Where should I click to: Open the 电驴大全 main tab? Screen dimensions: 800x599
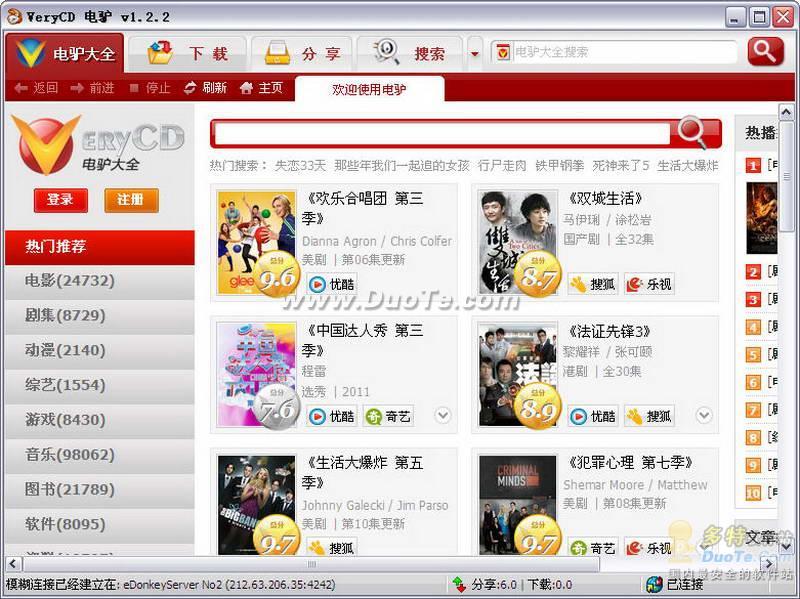click(65, 53)
